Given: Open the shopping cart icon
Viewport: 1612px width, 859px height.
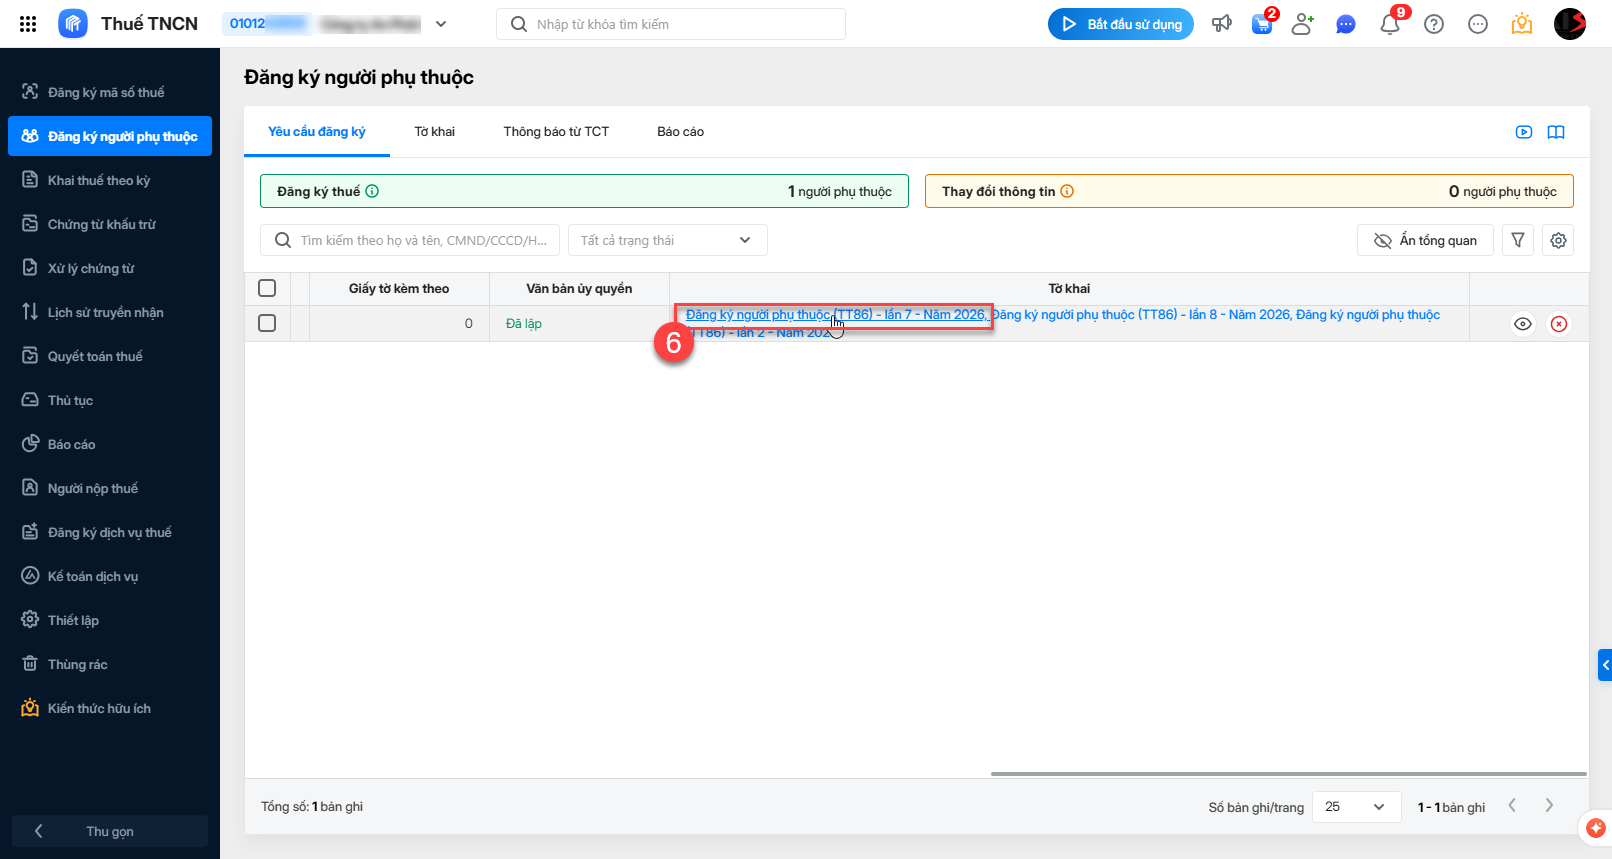Looking at the screenshot, I should click(1262, 24).
